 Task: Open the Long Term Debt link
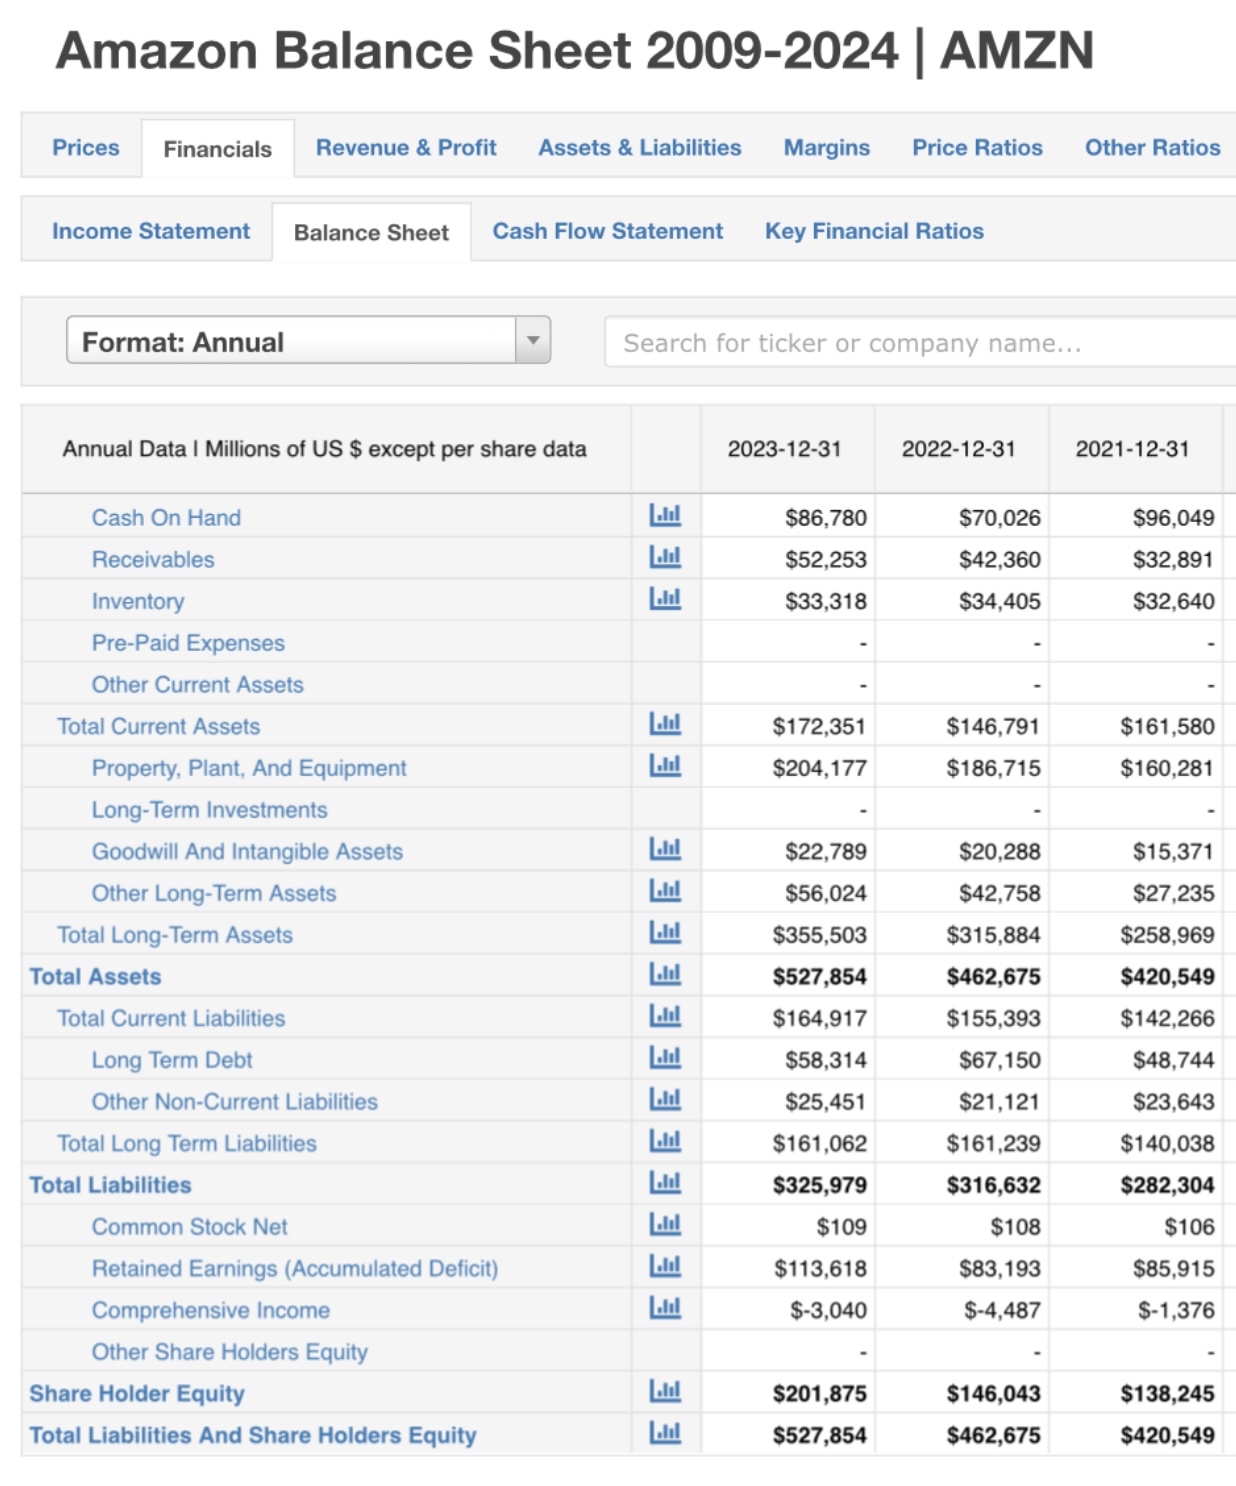172,1060
